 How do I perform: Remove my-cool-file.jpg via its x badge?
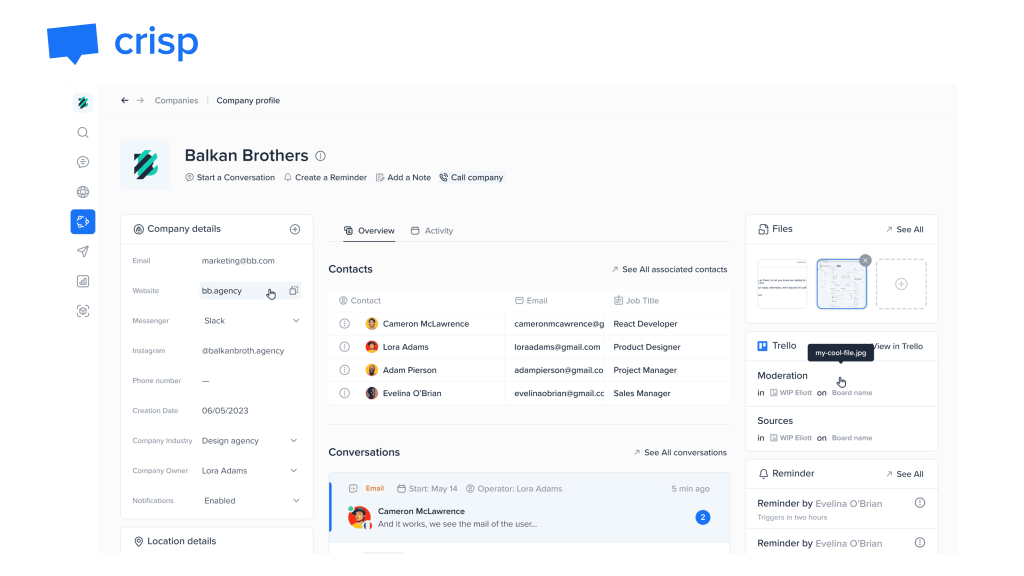tap(865, 260)
